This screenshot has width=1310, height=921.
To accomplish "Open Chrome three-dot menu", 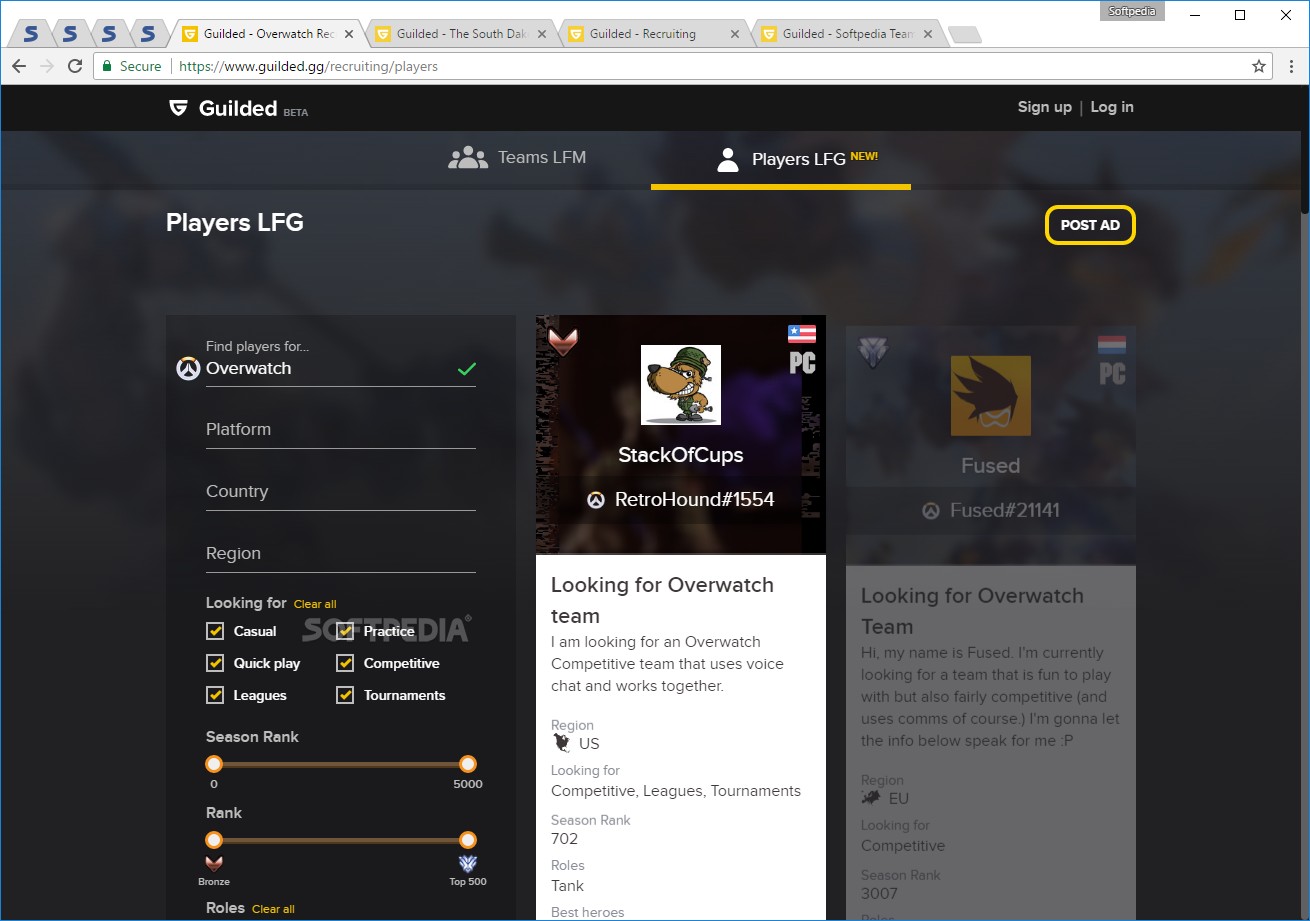I will click(x=1290, y=66).
